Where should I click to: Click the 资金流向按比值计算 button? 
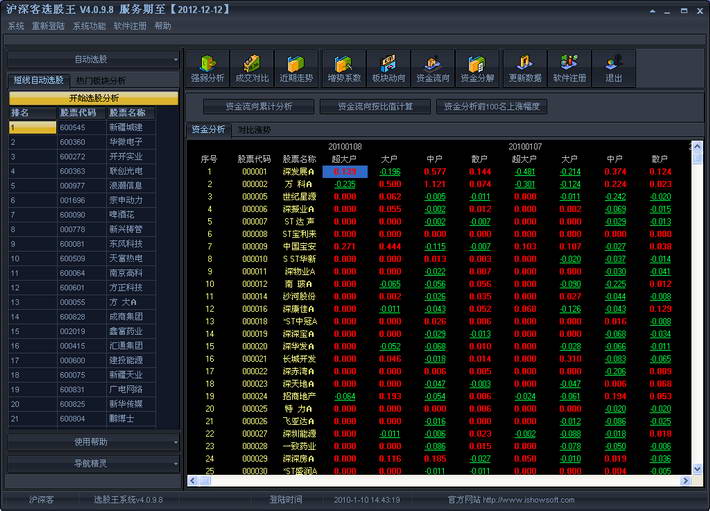(375, 107)
